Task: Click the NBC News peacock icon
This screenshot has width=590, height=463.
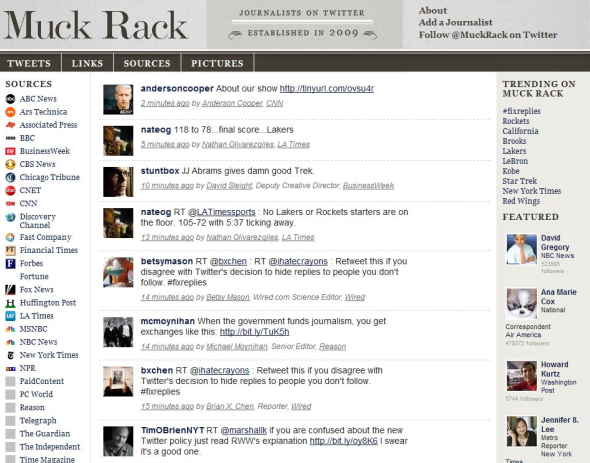Action: click(x=10, y=342)
